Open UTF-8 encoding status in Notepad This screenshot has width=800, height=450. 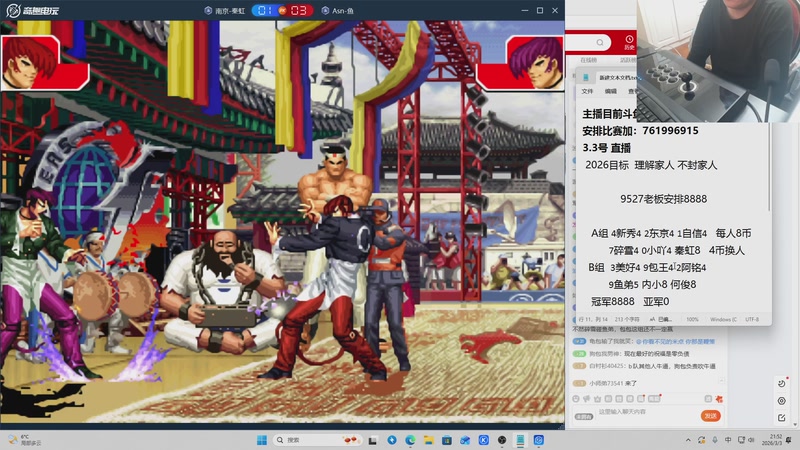[x=752, y=319]
